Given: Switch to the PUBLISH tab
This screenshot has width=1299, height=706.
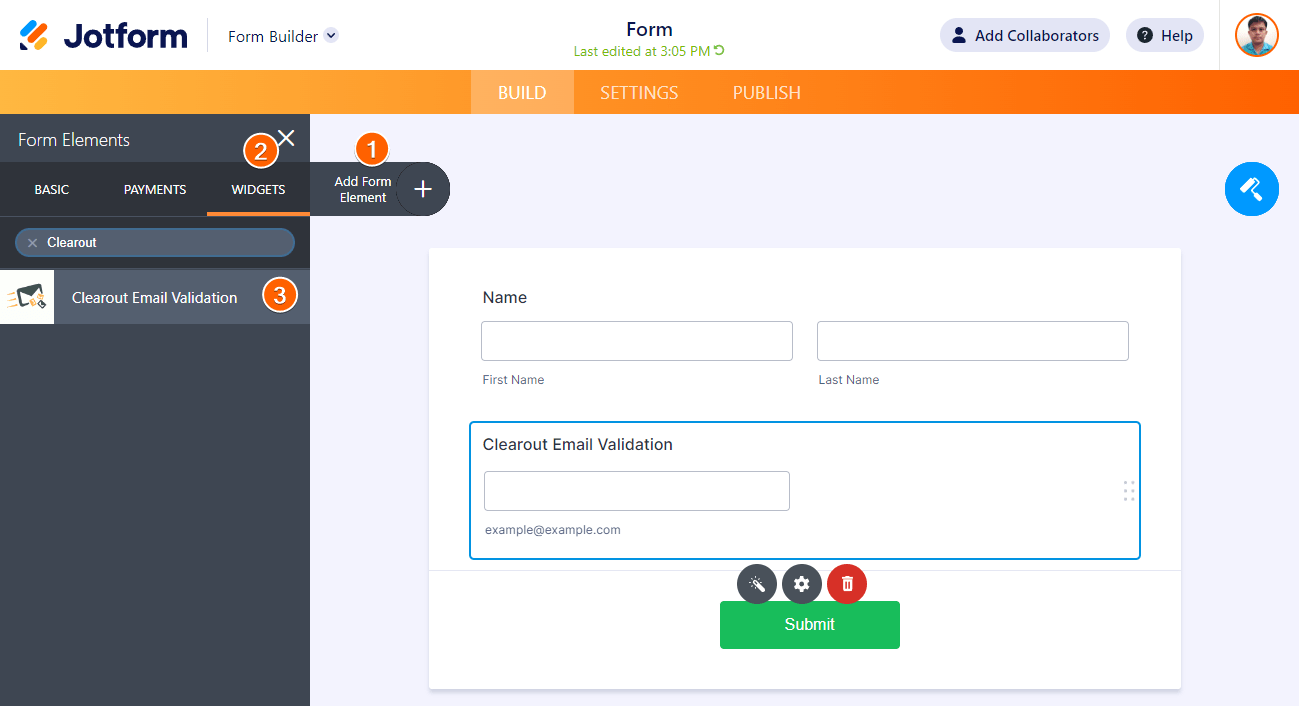Looking at the screenshot, I should coord(767,92).
